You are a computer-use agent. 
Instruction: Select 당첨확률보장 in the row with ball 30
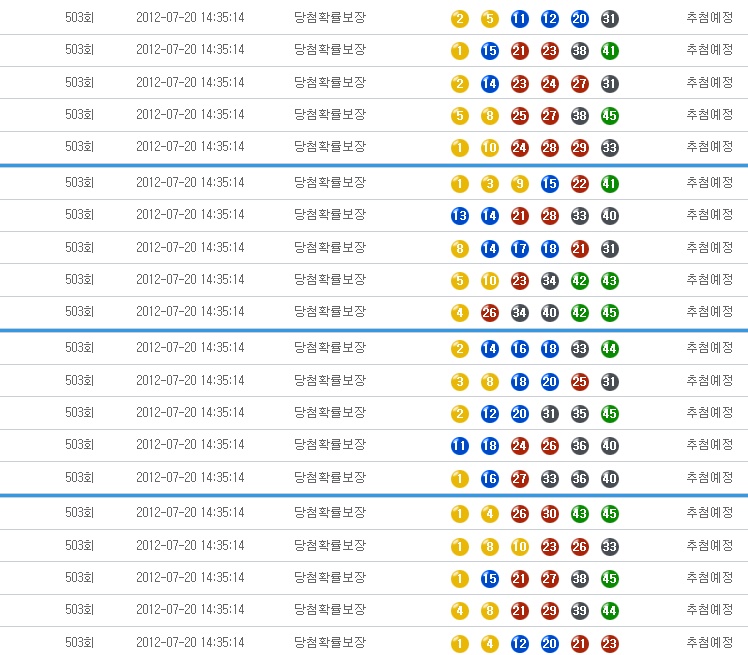[x=330, y=512]
